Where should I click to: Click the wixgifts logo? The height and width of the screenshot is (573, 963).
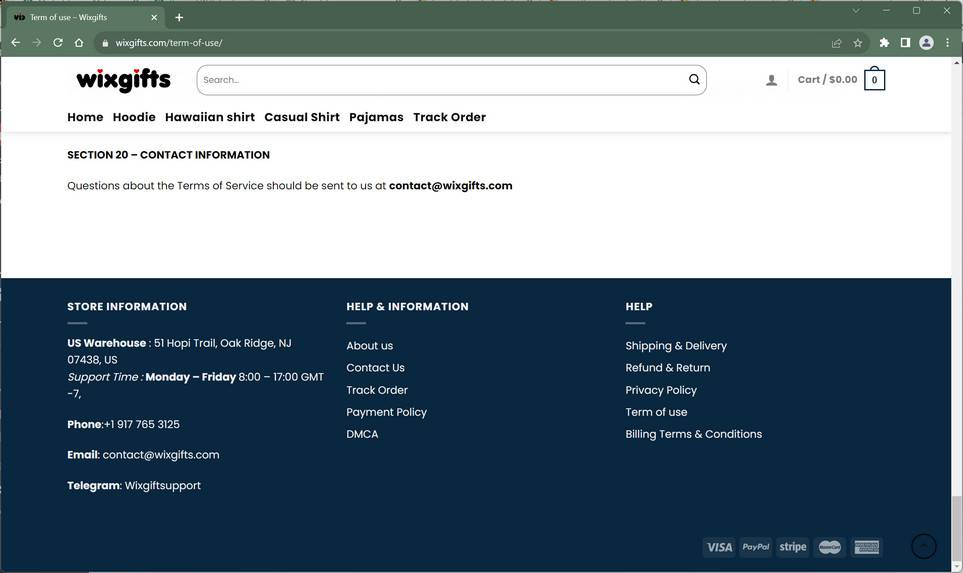click(123, 80)
